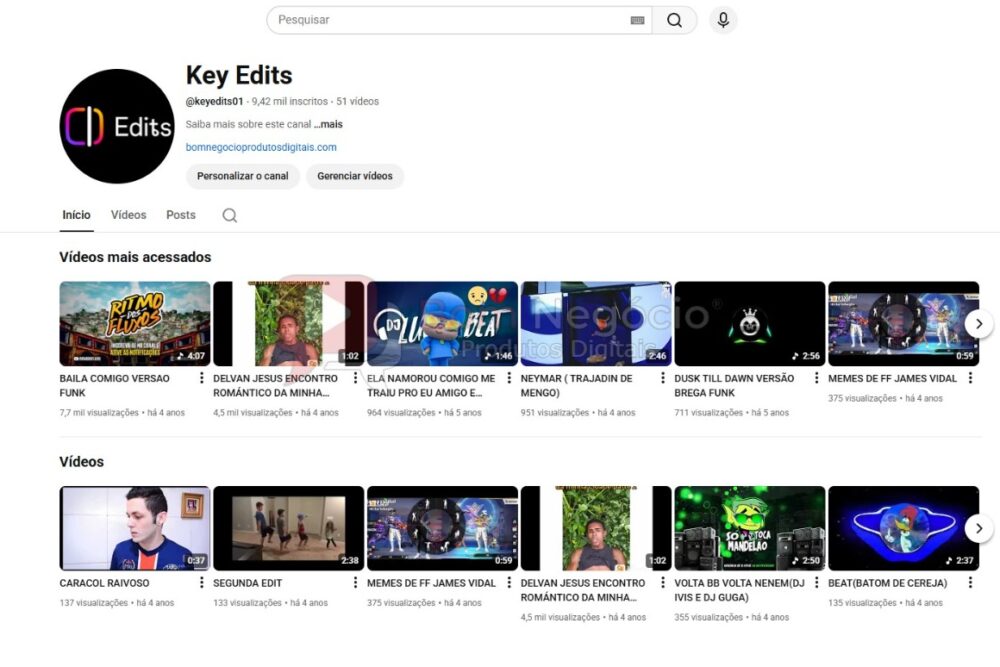Click the next arrow on "Vídeos mais acessados" carousel
Viewport: 1000px width, 667px height.
[x=979, y=323]
